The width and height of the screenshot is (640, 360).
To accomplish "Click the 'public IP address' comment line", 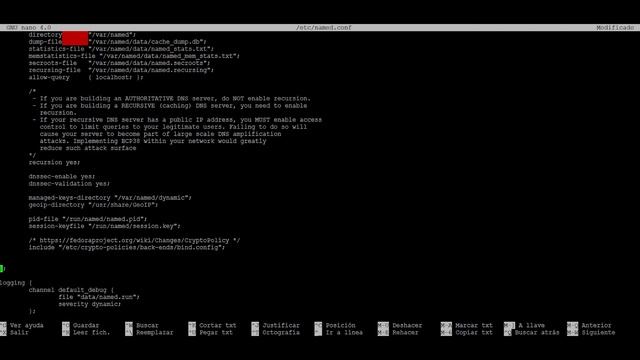I will tap(177, 120).
